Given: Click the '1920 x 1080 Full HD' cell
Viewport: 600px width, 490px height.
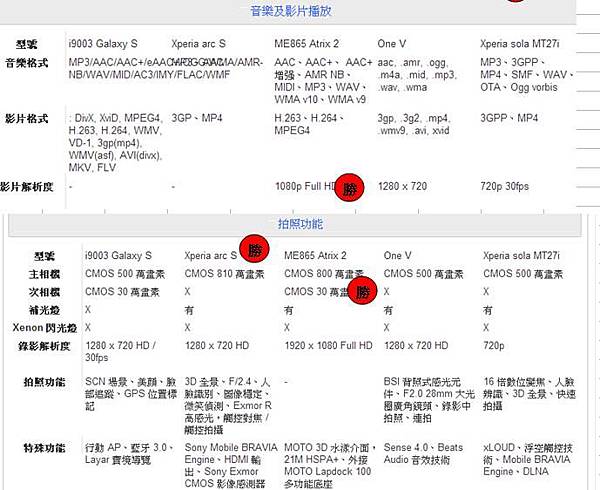Looking at the screenshot, I should tap(328, 346).
